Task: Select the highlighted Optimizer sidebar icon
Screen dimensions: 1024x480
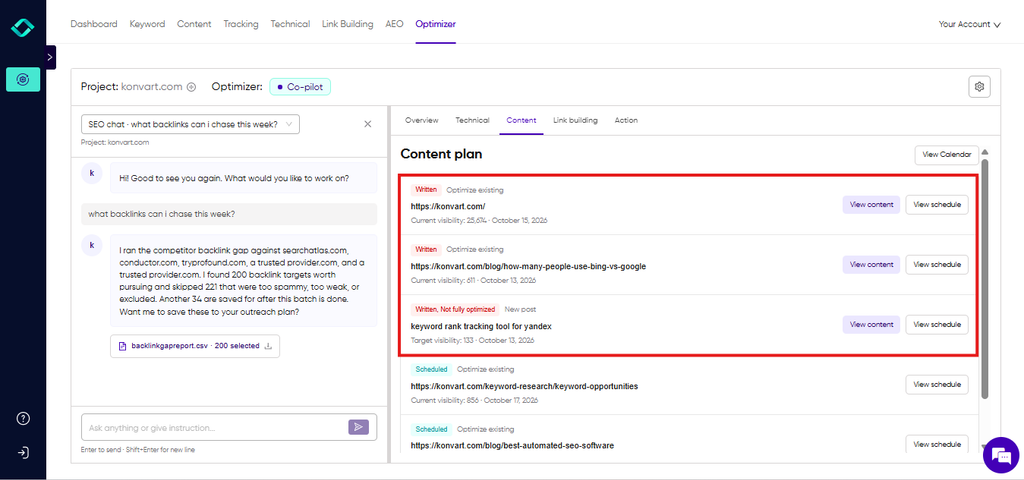Action: coord(23,80)
